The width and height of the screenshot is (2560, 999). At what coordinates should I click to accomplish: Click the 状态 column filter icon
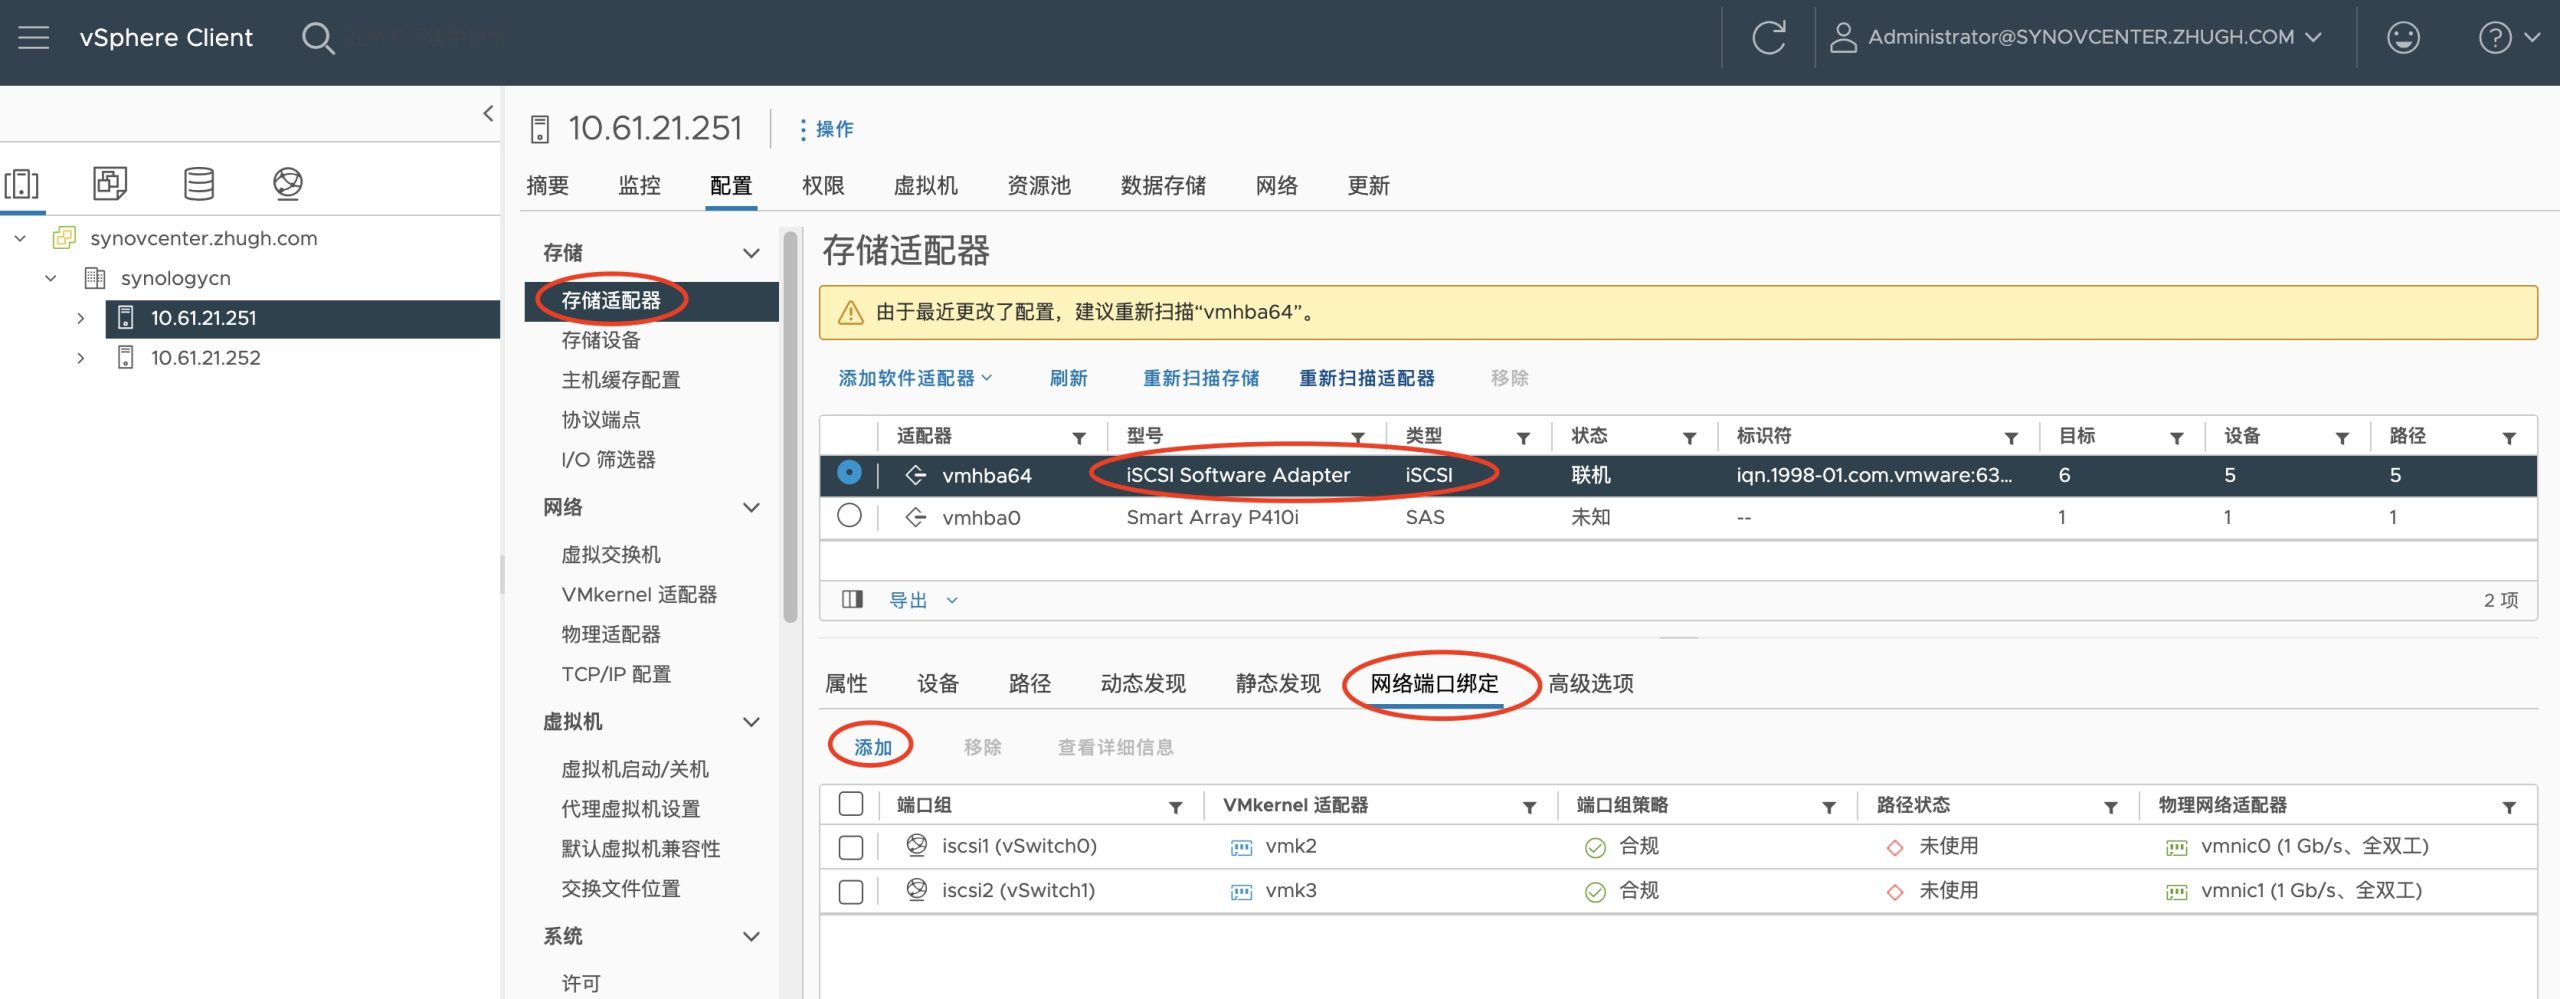(x=1689, y=438)
